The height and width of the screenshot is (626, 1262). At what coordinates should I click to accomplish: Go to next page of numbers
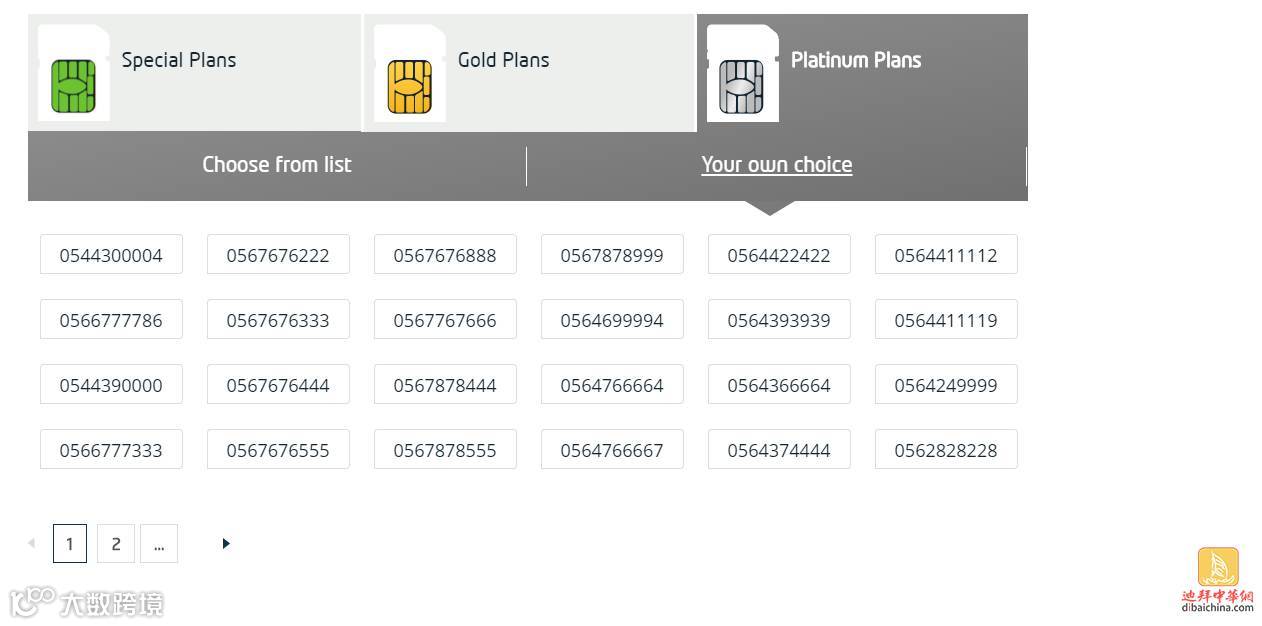point(226,544)
